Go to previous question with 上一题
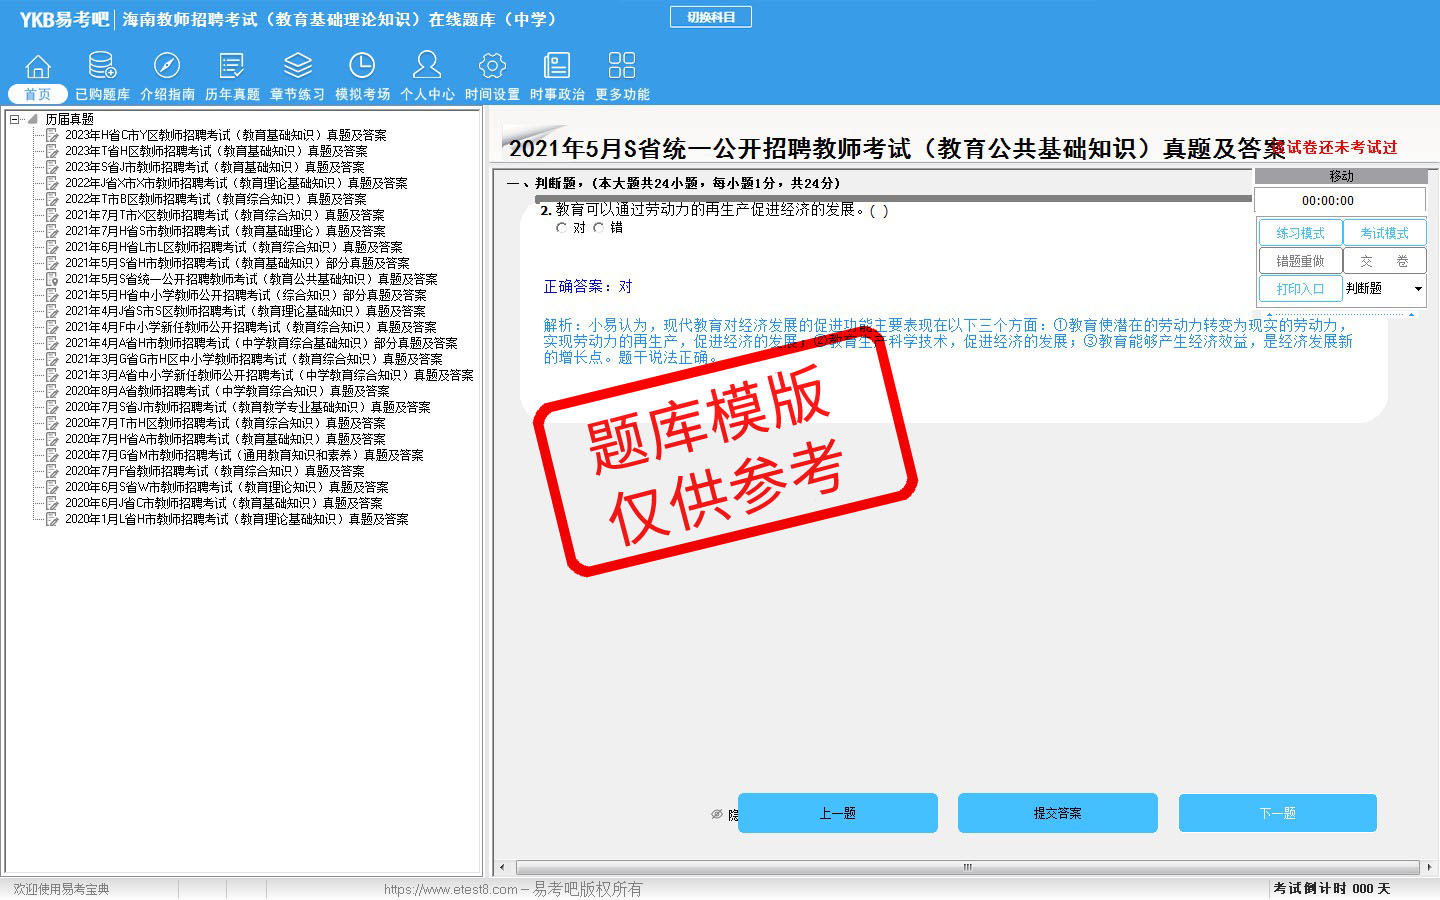 coord(837,813)
